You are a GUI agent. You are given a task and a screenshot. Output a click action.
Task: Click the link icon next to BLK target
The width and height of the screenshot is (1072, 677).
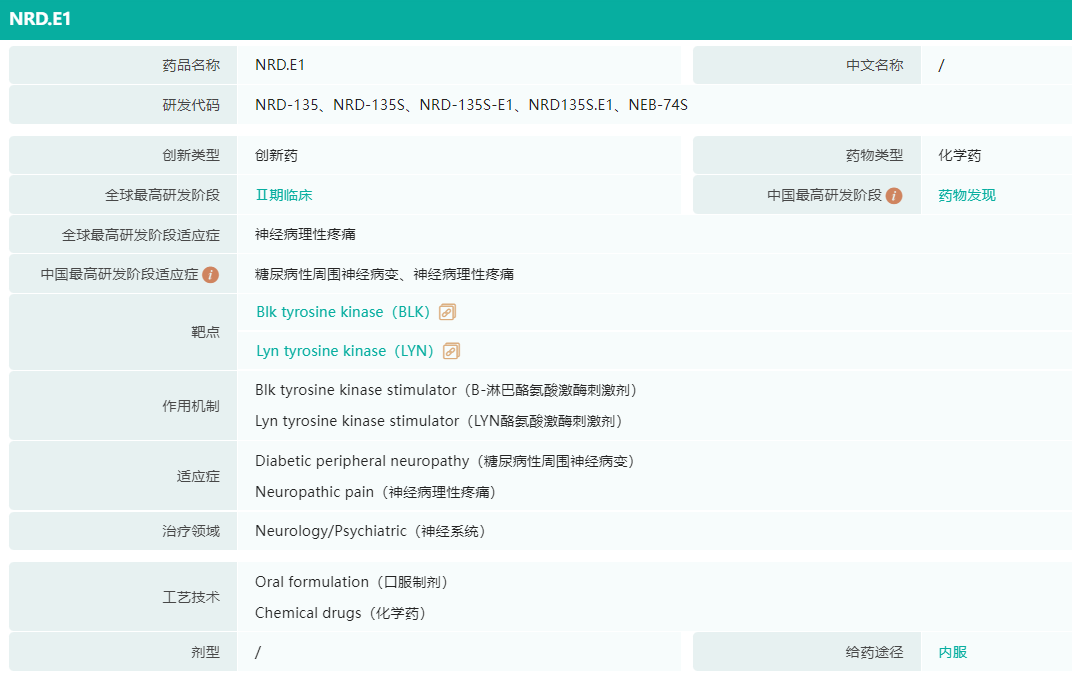(447, 312)
